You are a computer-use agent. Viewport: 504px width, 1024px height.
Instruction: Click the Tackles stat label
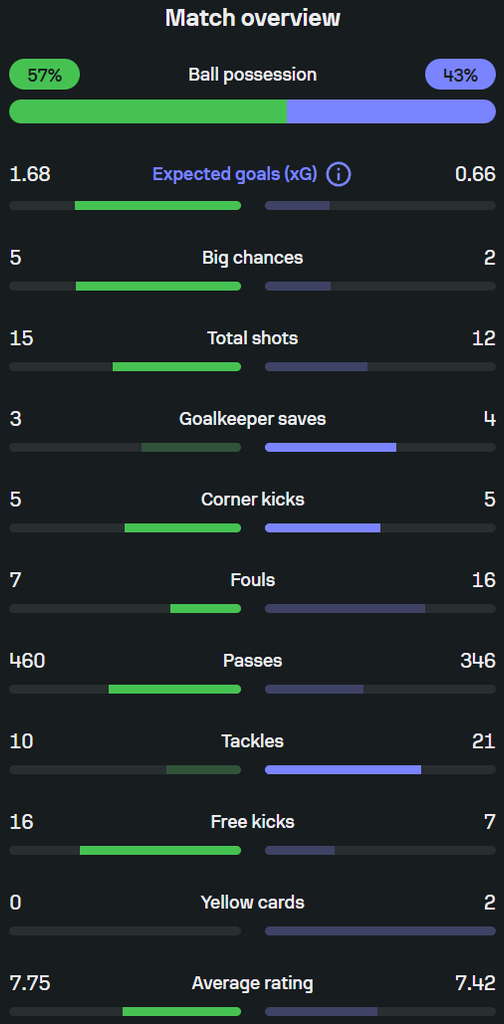point(253,741)
